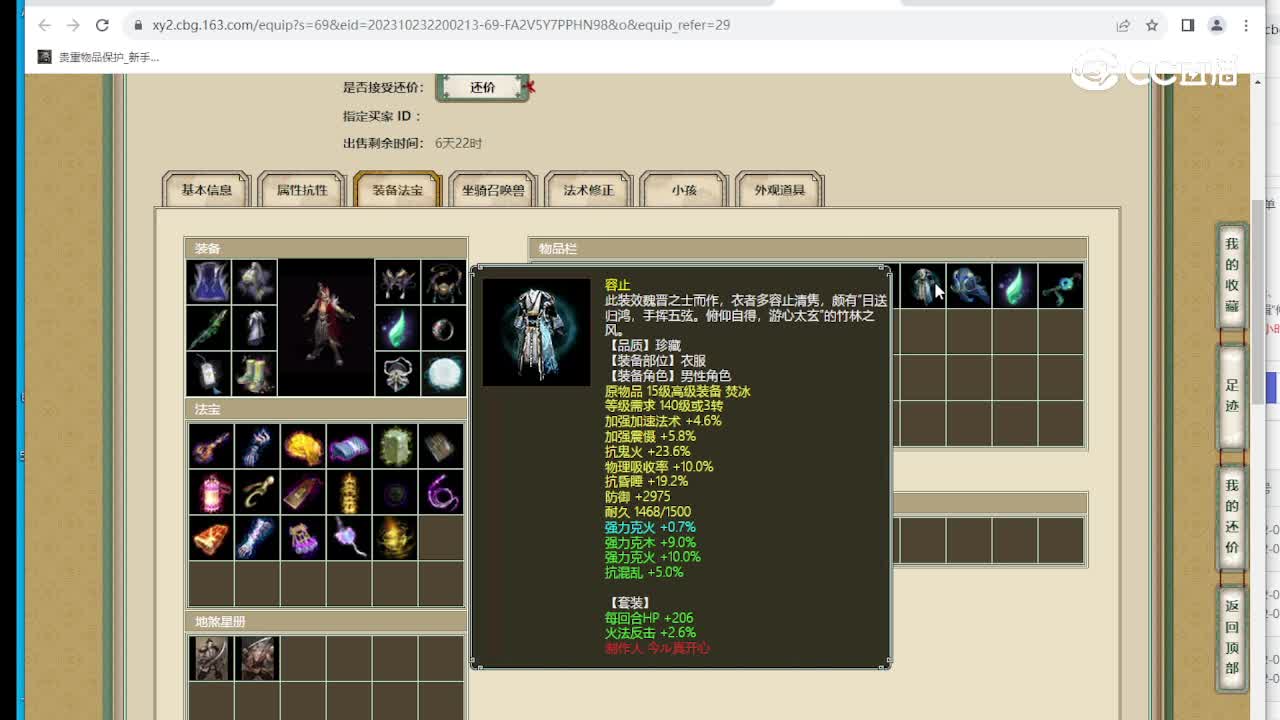
Task: Open the 基本信息 tab
Action: (x=206, y=189)
